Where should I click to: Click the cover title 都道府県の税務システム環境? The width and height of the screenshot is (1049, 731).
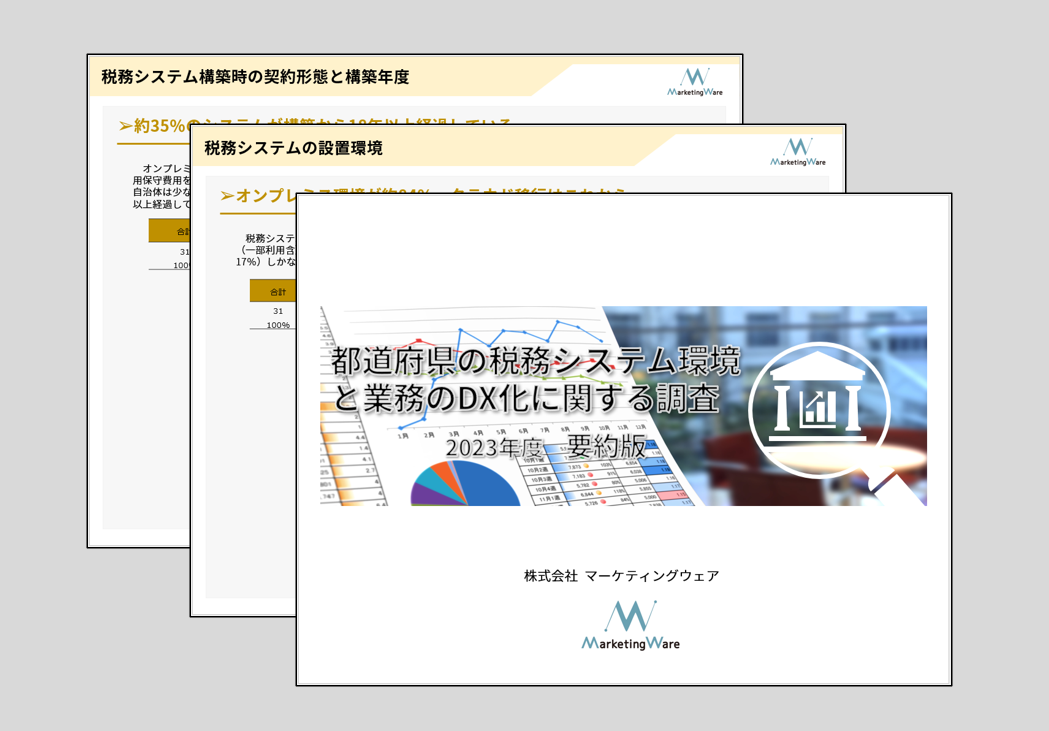[x=535, y=361]
